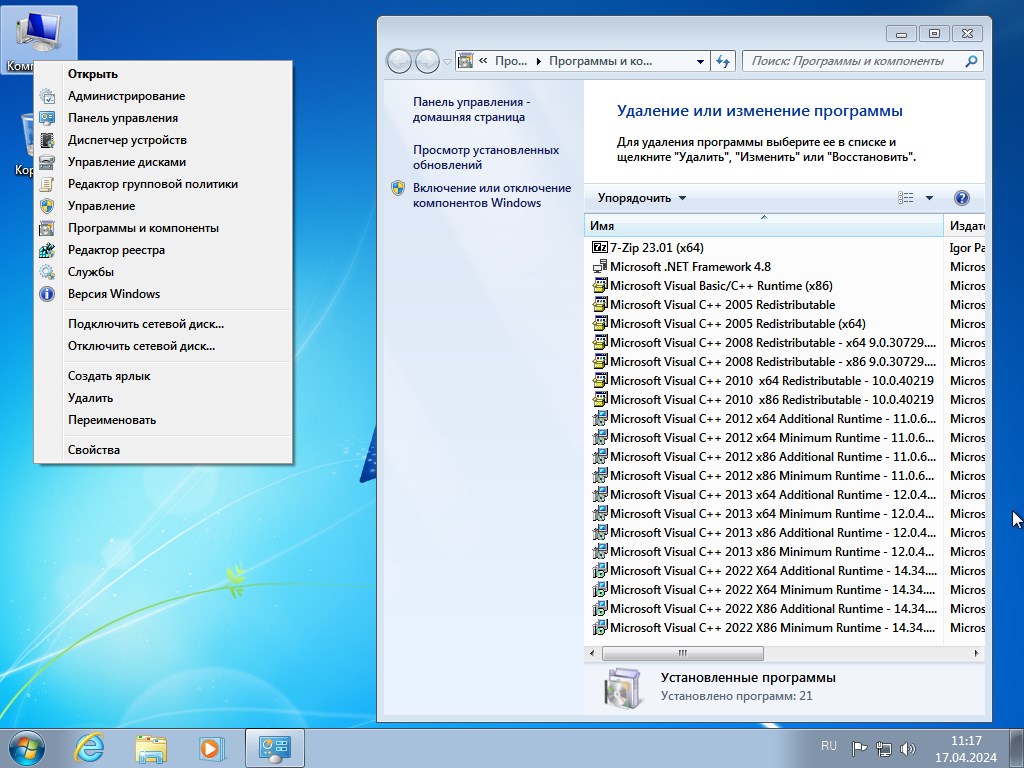This screenshot has width=1024, height=768.
Task: Click the Программы и ко... breadcrumb segment
Action: point(600,61)
